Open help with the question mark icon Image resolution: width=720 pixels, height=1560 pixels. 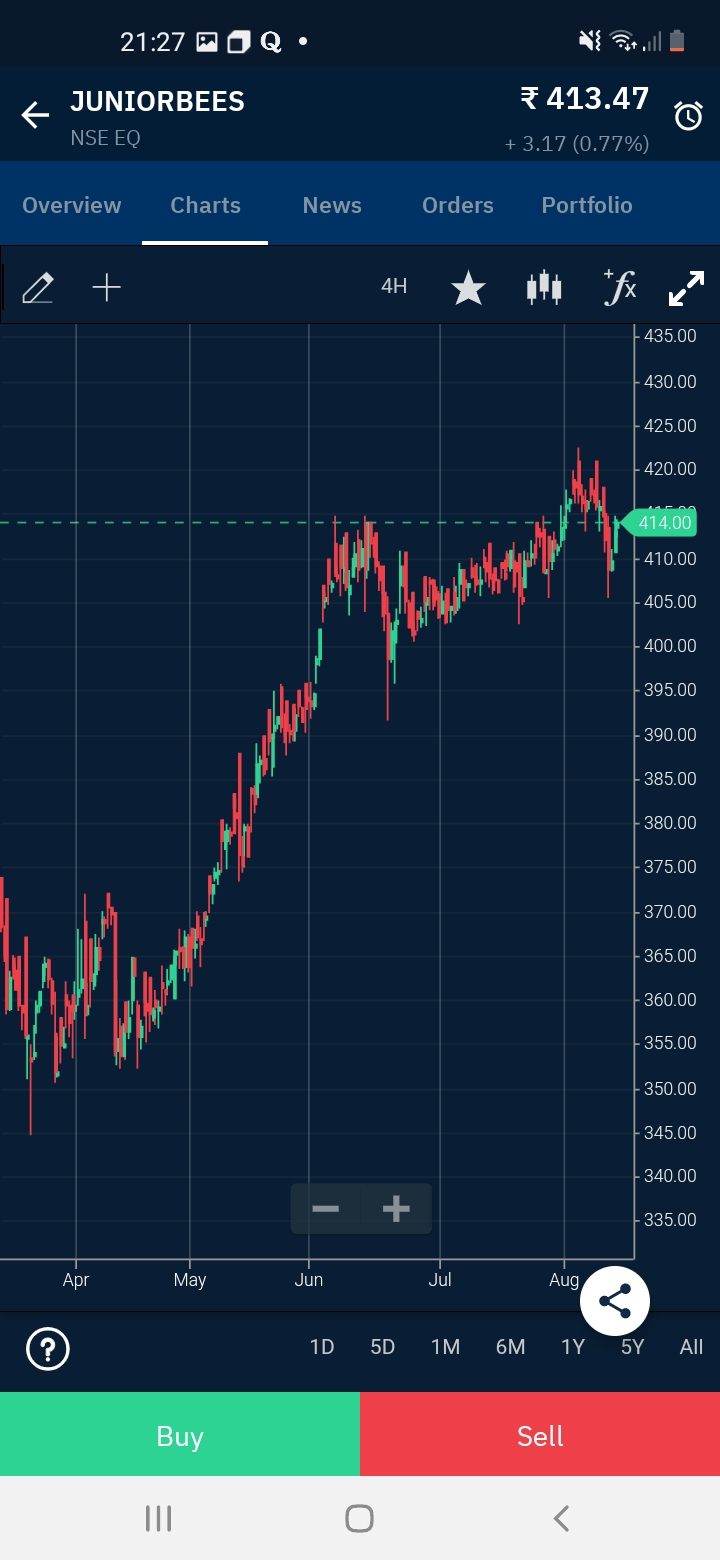(x=47, y=1348)
